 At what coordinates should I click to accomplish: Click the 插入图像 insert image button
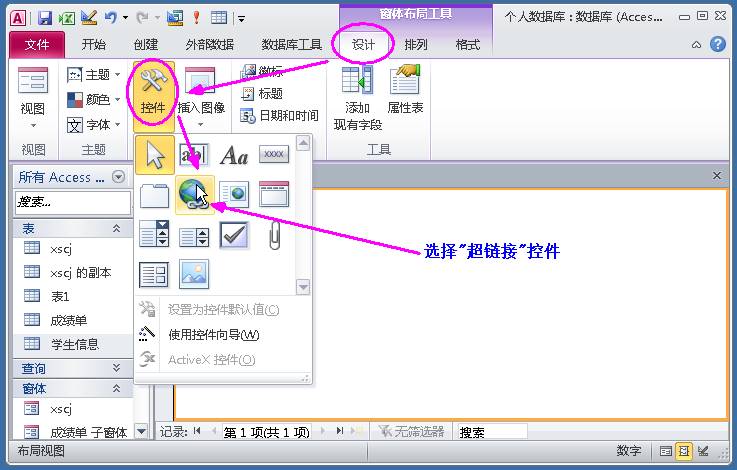pos(201,96)
